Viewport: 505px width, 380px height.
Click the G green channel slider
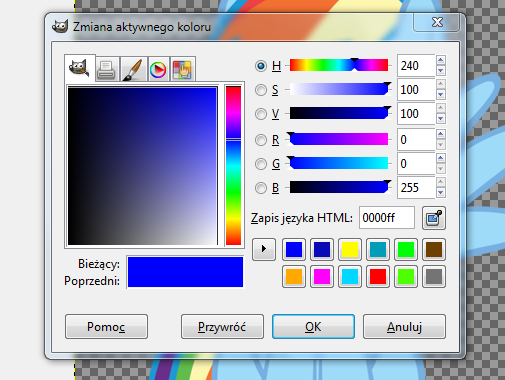[339, 163]
